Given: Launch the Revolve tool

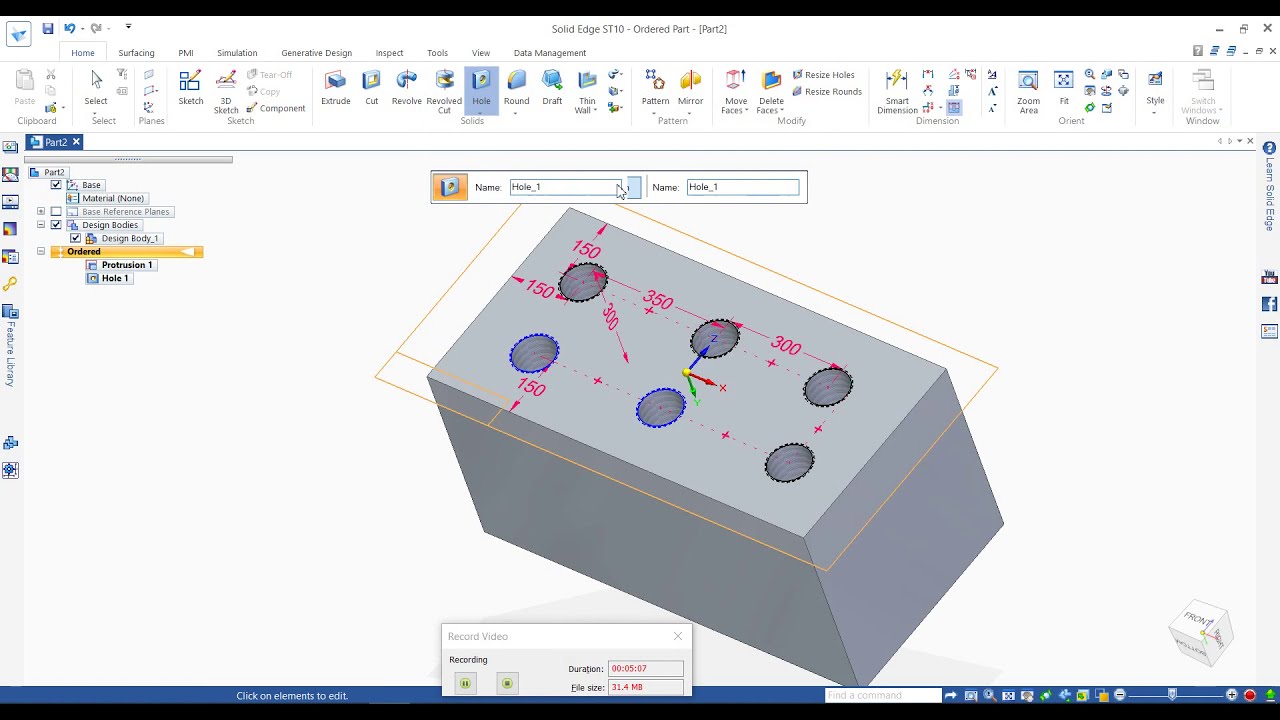Looking at the screenshot, I should [x=406, y=88].
